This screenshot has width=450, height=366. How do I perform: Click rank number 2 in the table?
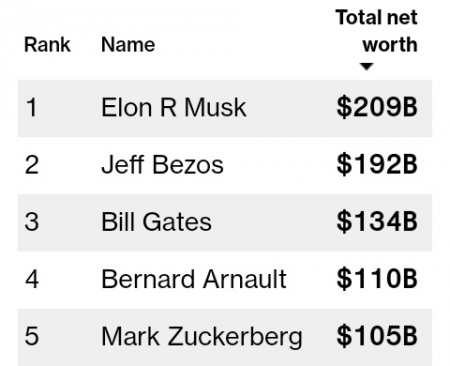(32, 165)
